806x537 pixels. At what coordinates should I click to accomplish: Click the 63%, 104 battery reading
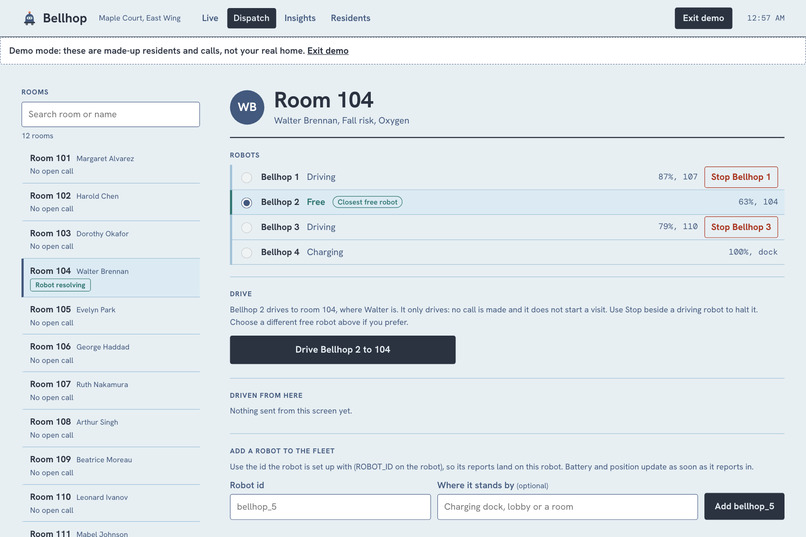pyautogui.click(x=758, y=202)
